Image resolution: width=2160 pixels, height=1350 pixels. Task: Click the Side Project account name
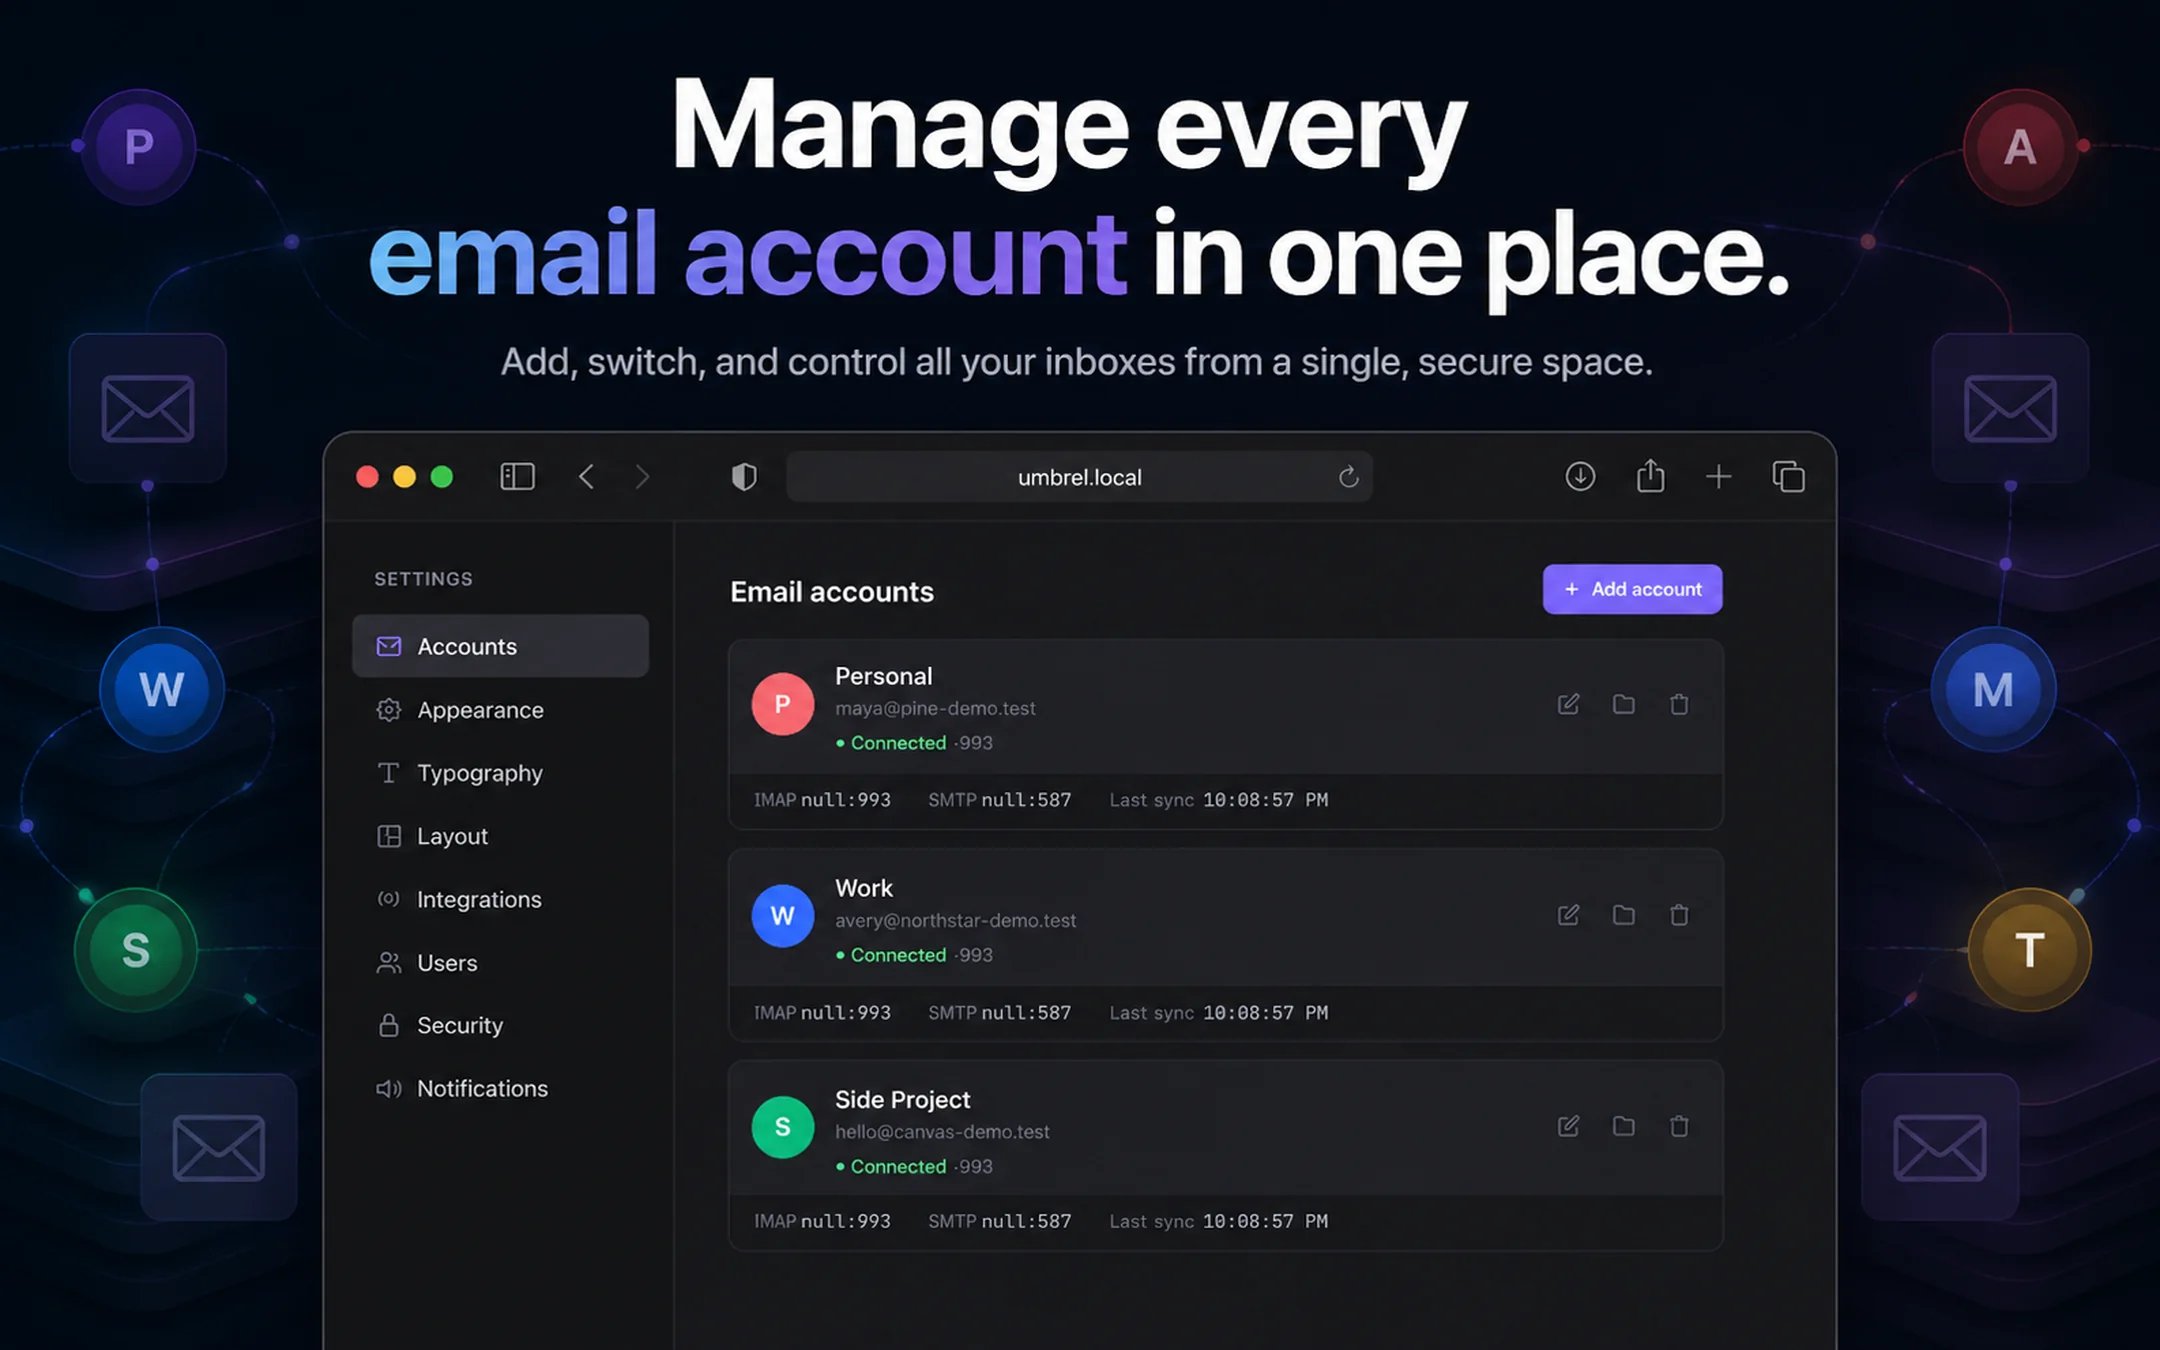click(x=903, y=1100)
